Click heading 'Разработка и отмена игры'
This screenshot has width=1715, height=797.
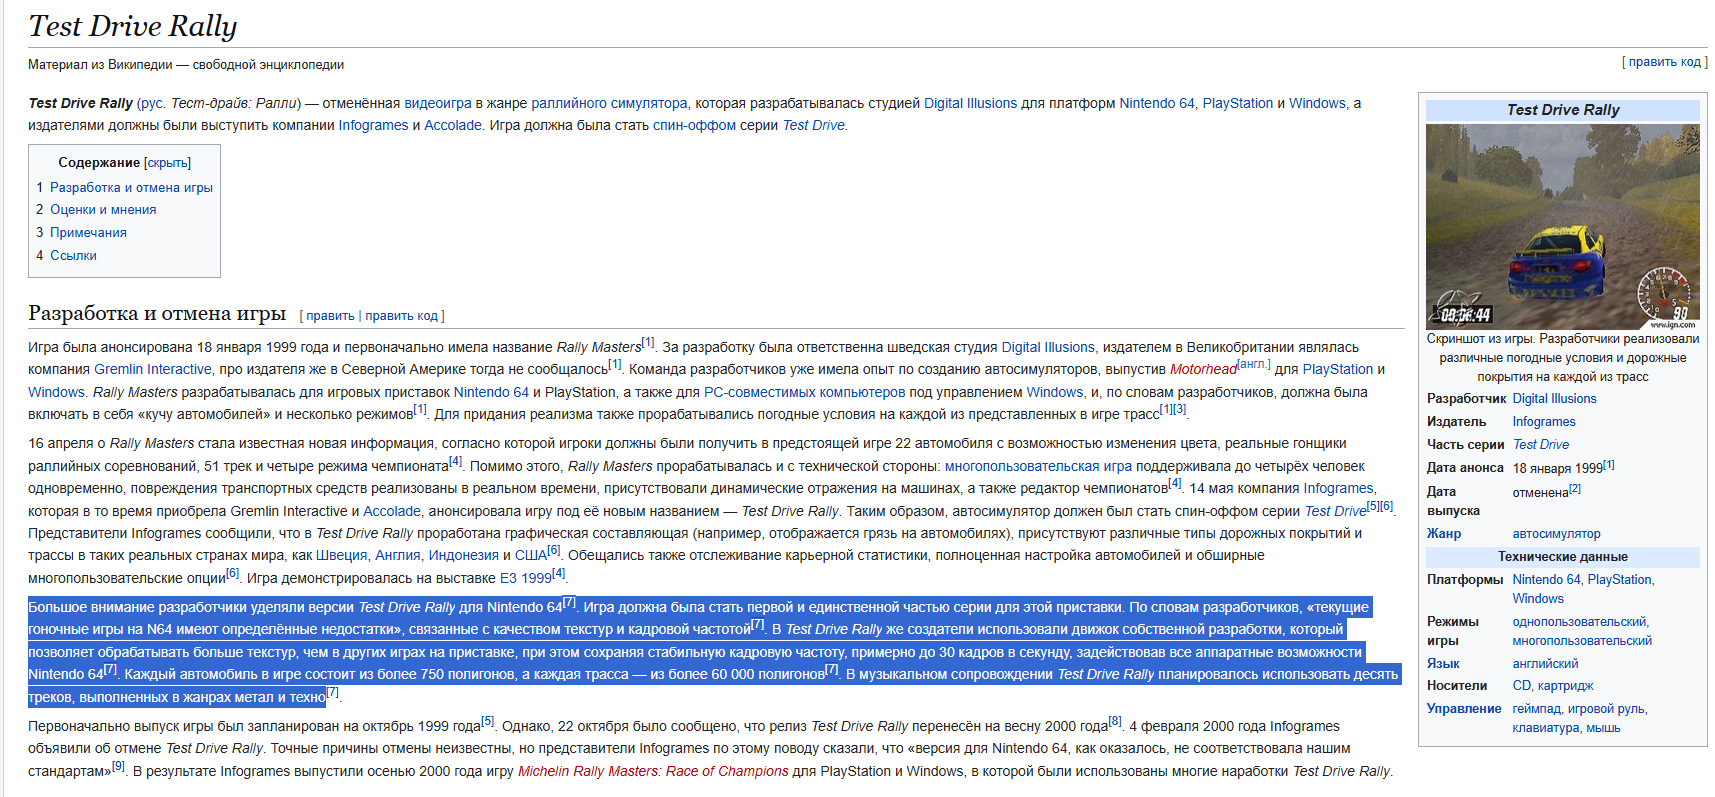point(157,313)
